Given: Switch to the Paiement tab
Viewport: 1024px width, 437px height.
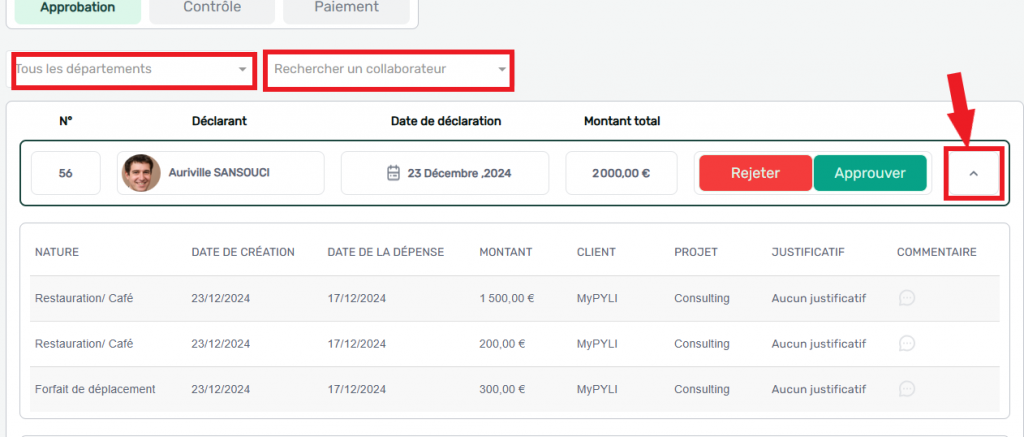Looking at the screenshot, I should point(346,8).
